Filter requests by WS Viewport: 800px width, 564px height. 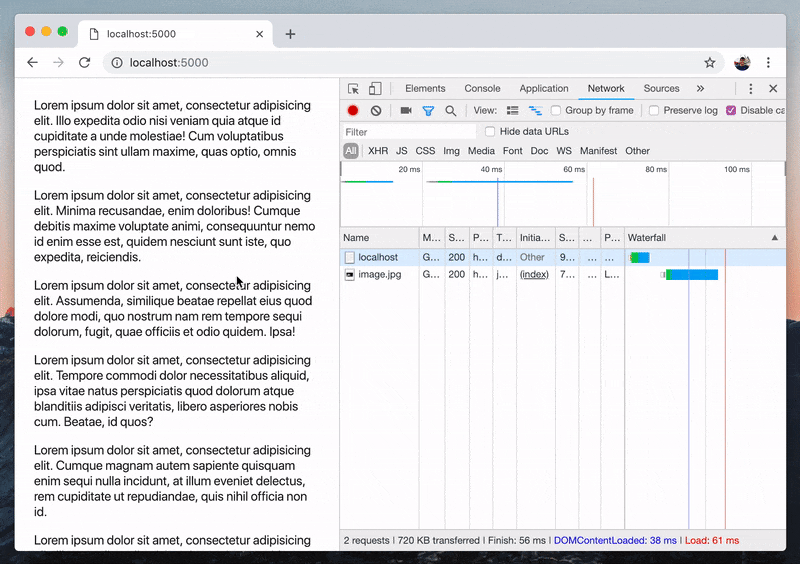point(564,151)
